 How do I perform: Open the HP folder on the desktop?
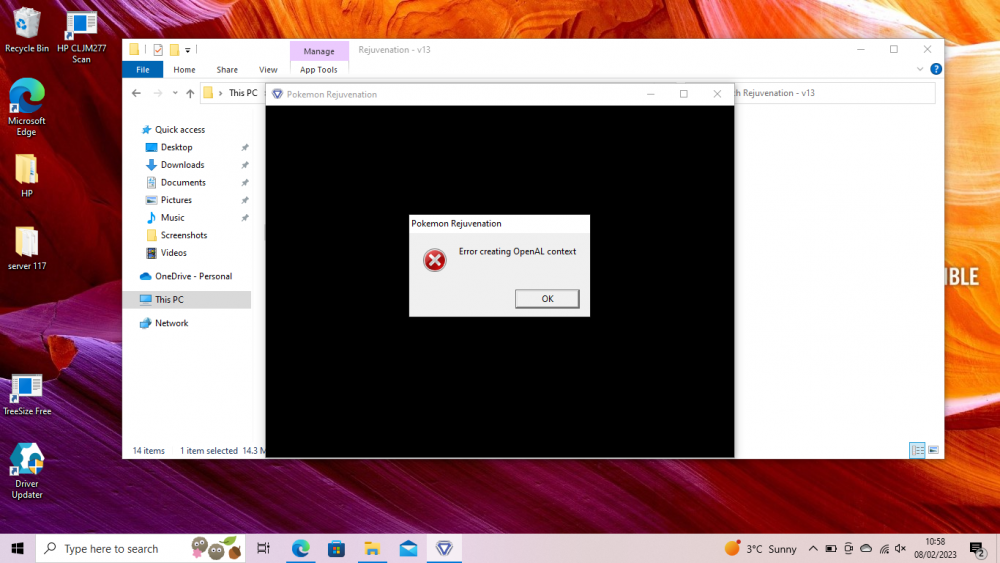coord(26,176)
